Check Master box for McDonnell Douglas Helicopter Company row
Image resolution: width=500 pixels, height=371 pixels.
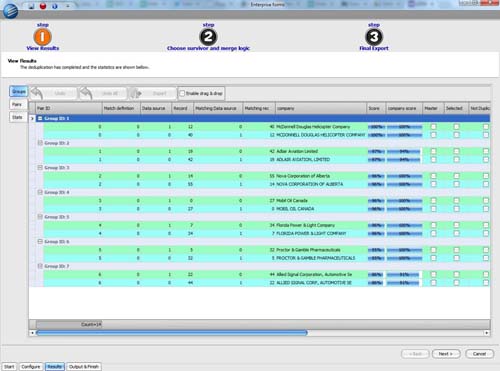[433, 127]
